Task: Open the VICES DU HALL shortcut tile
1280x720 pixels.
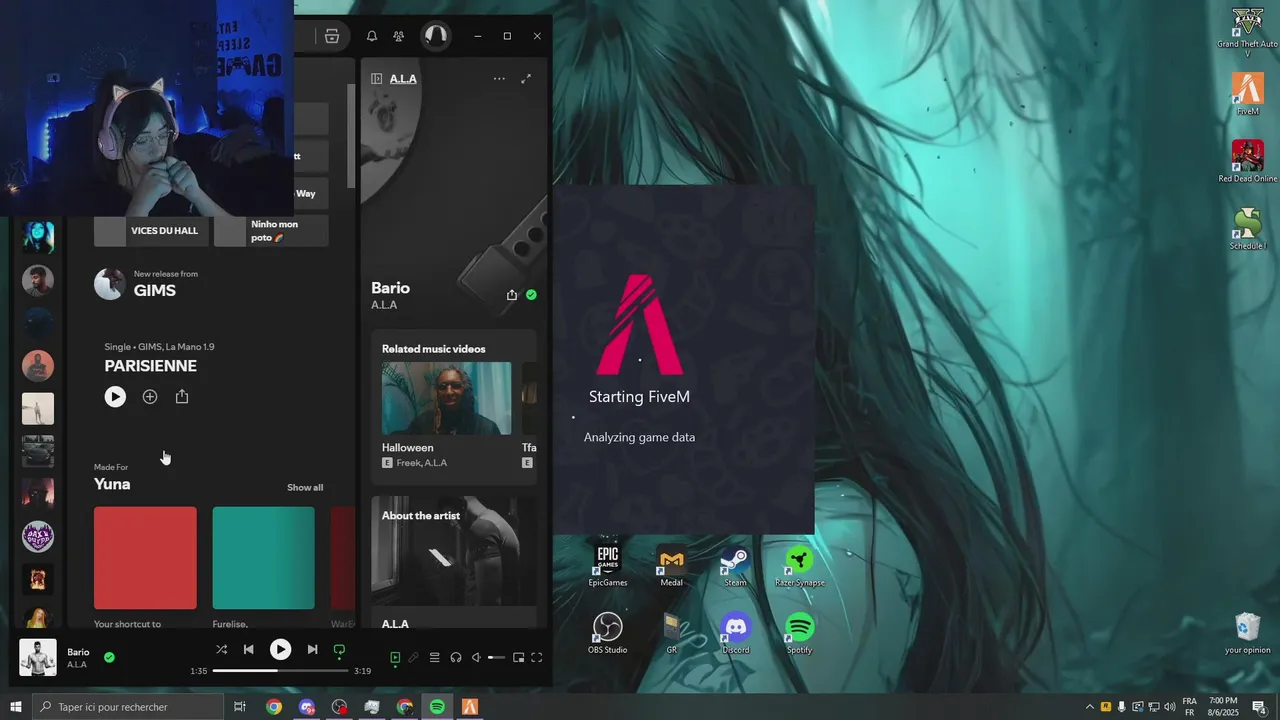Action: click(x=152, y=231)
